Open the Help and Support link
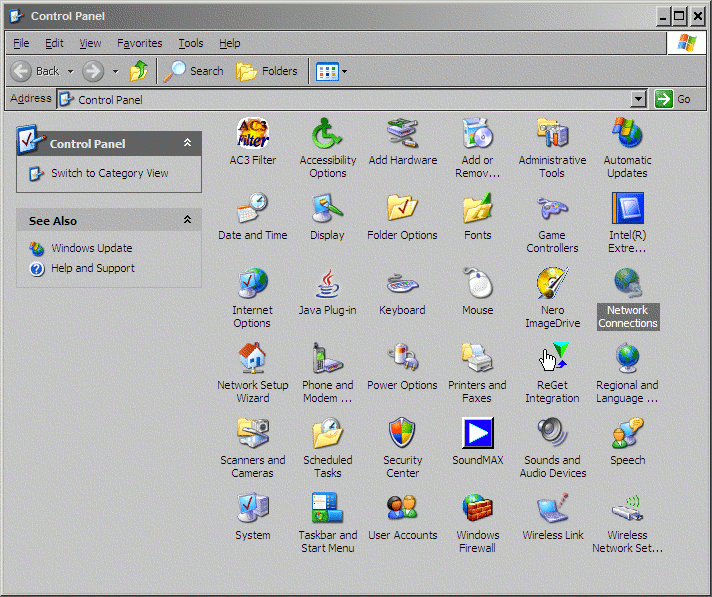 pos(93,268)
